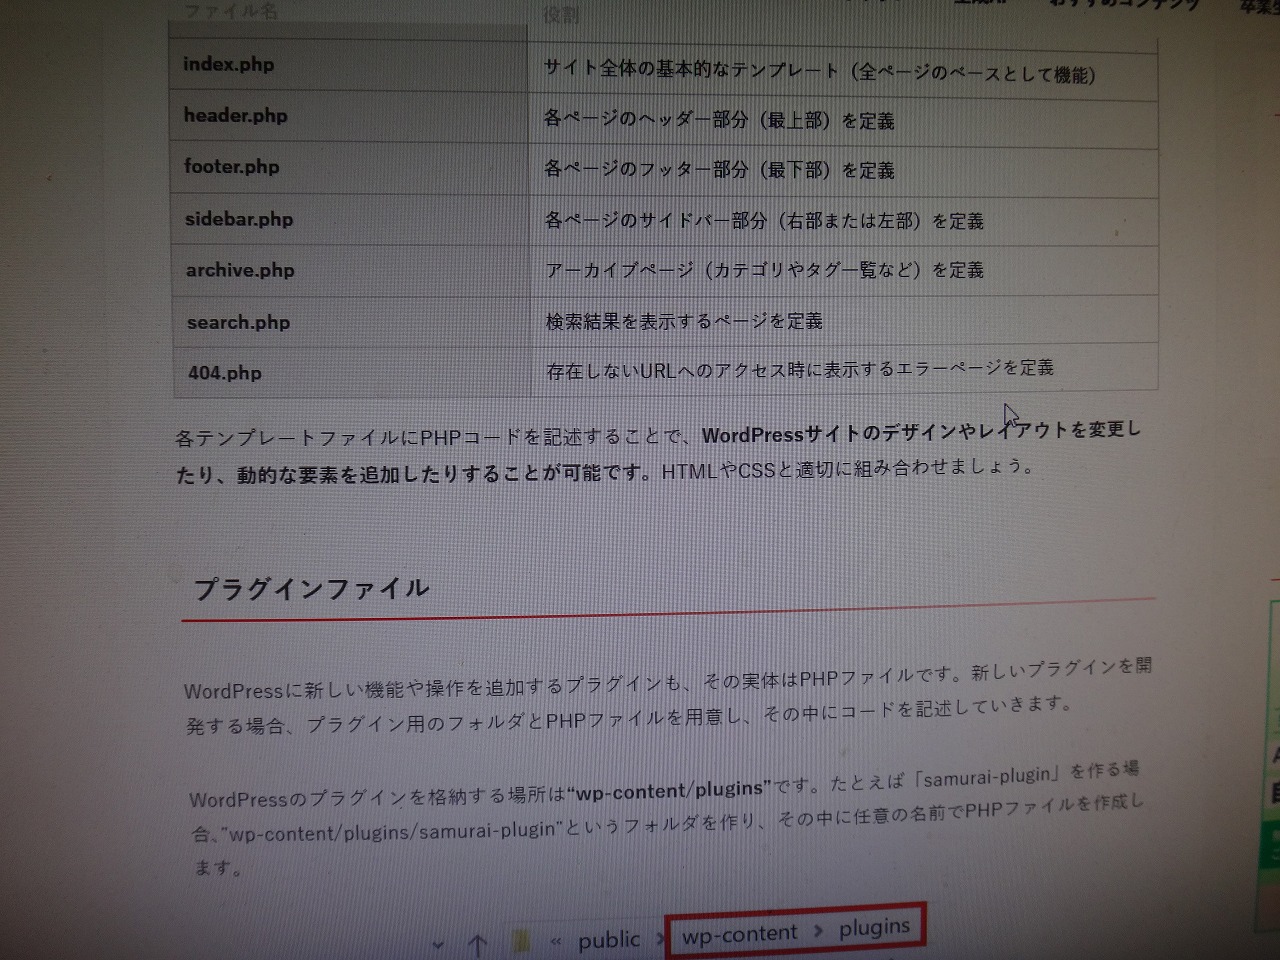Click the cell about ヘッダー部分（最上部）
Screen dimensions: 1280x960
(x=843, y=122)
